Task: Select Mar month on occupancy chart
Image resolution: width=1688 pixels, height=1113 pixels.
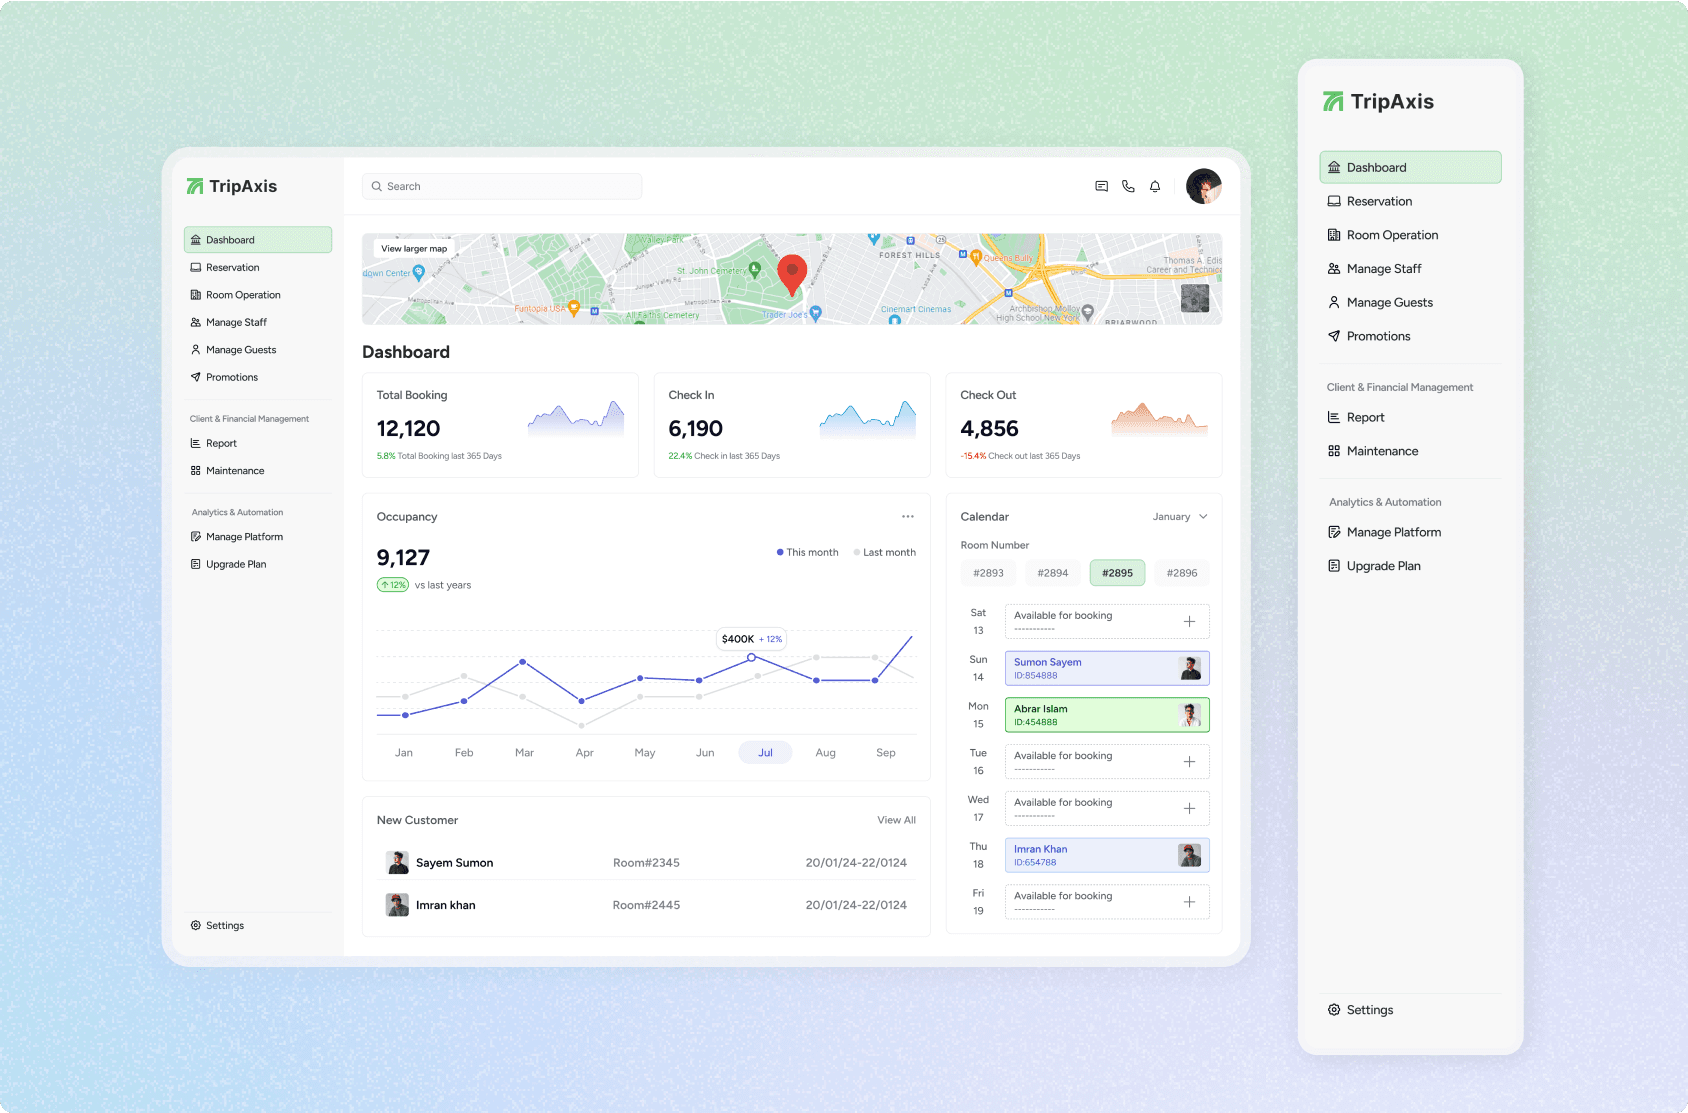Action: [x=524, y=753]
